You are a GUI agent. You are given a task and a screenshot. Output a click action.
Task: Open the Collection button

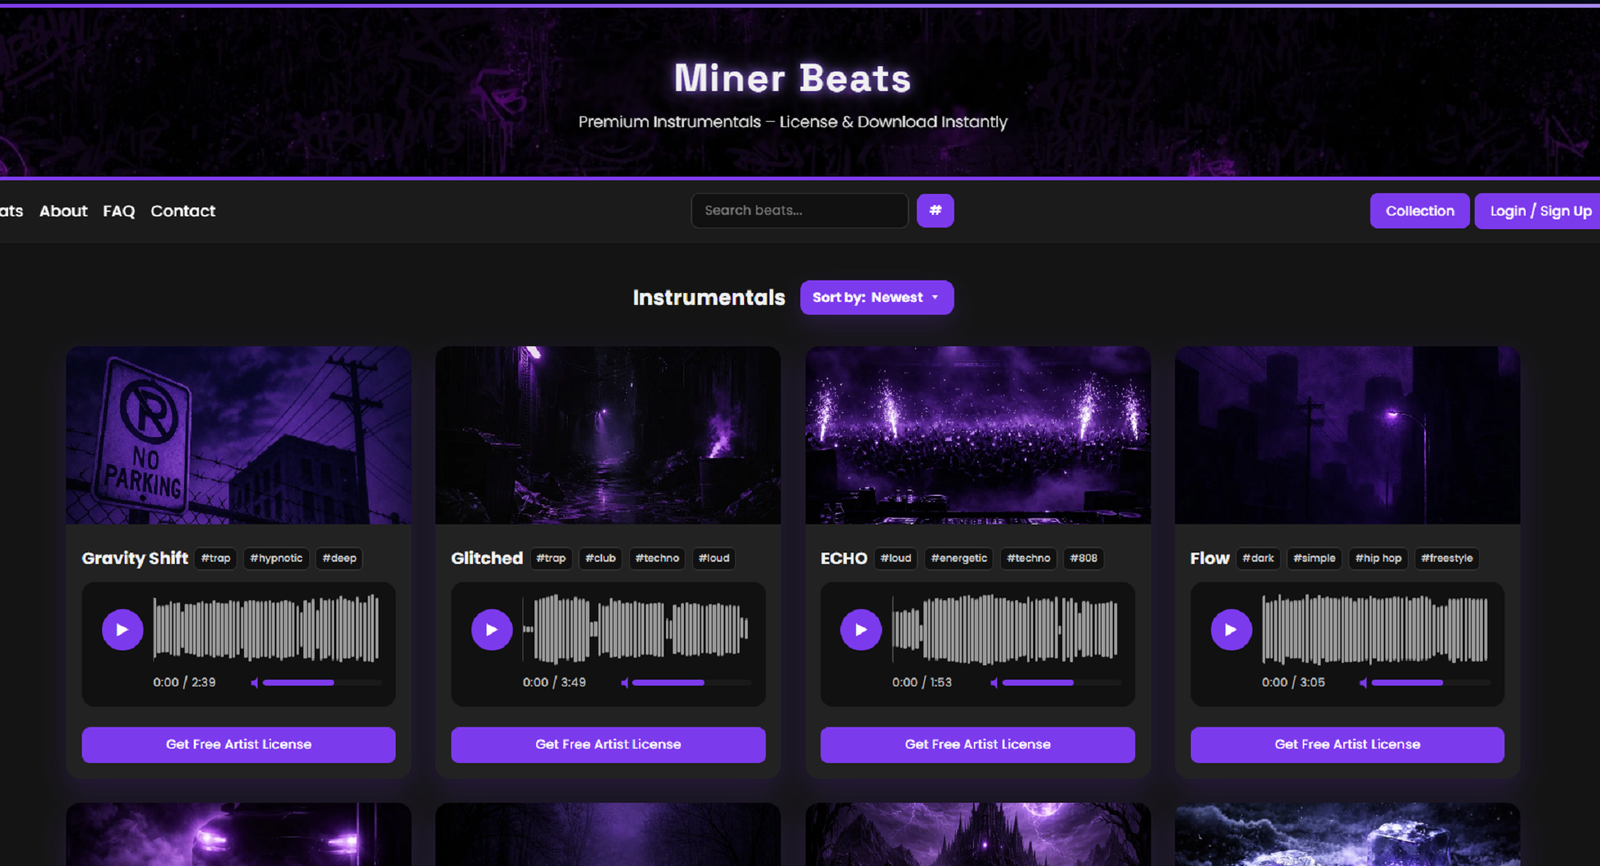[x=1420, y=211]
